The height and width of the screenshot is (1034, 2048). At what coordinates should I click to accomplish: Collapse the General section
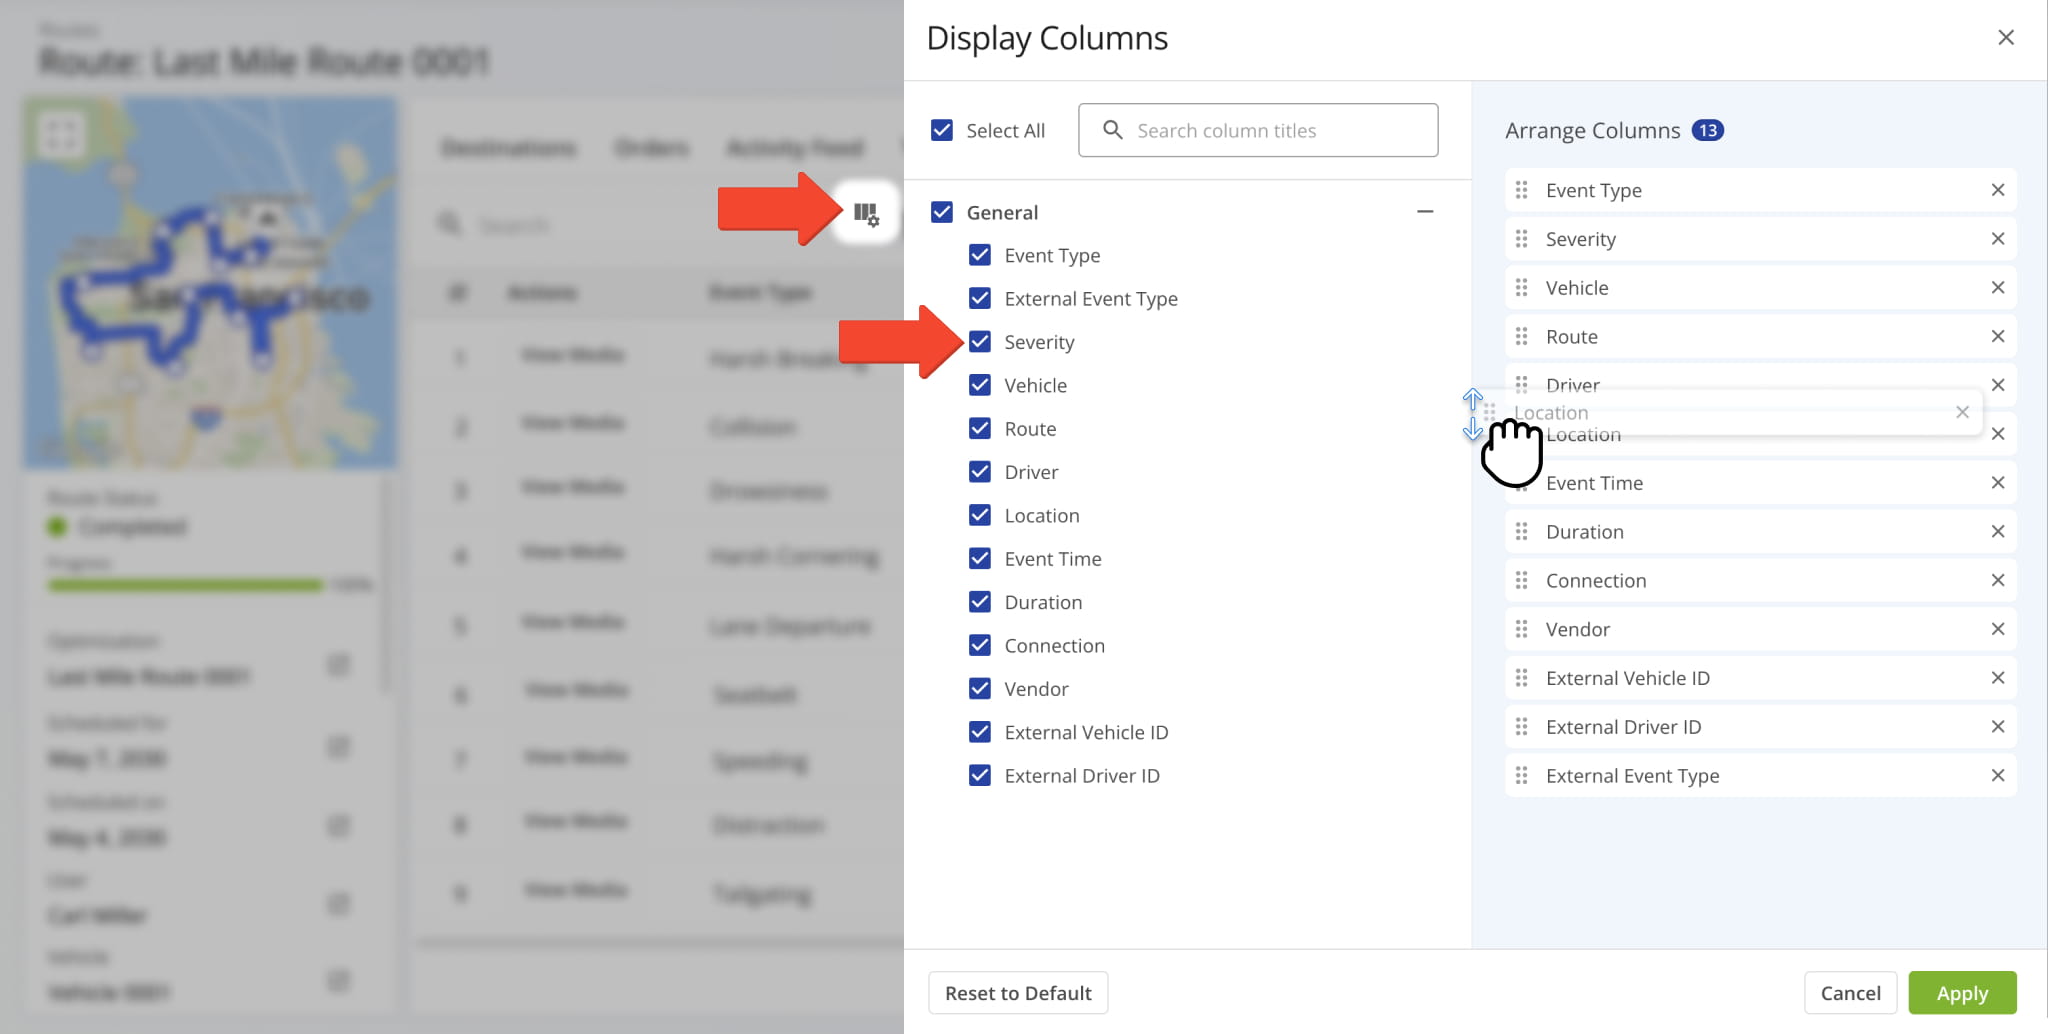(1425, 212)
